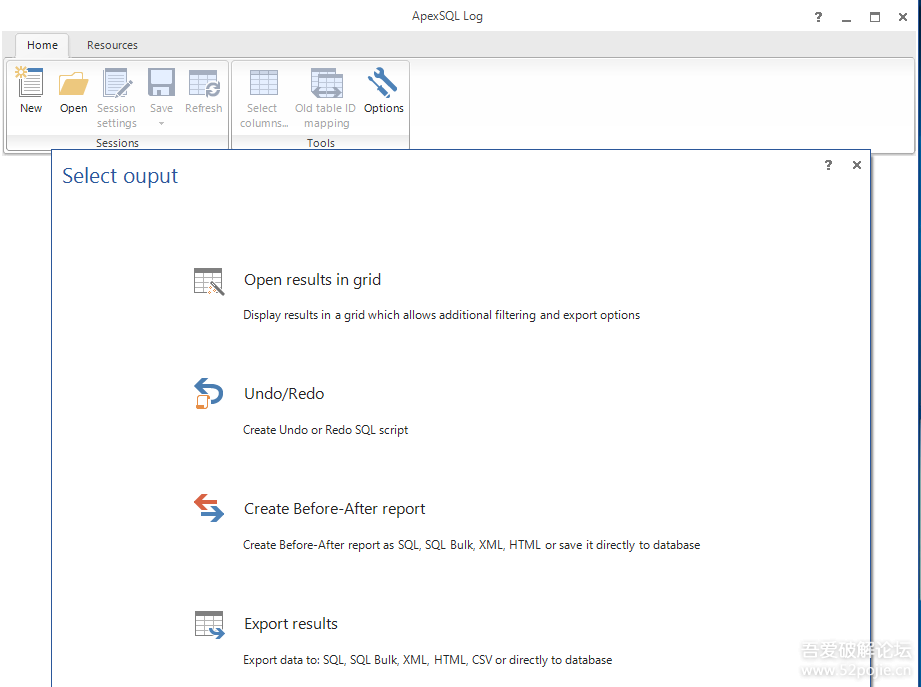Click 'Create Undo or Redo SQL script' text

pos(325,430)
